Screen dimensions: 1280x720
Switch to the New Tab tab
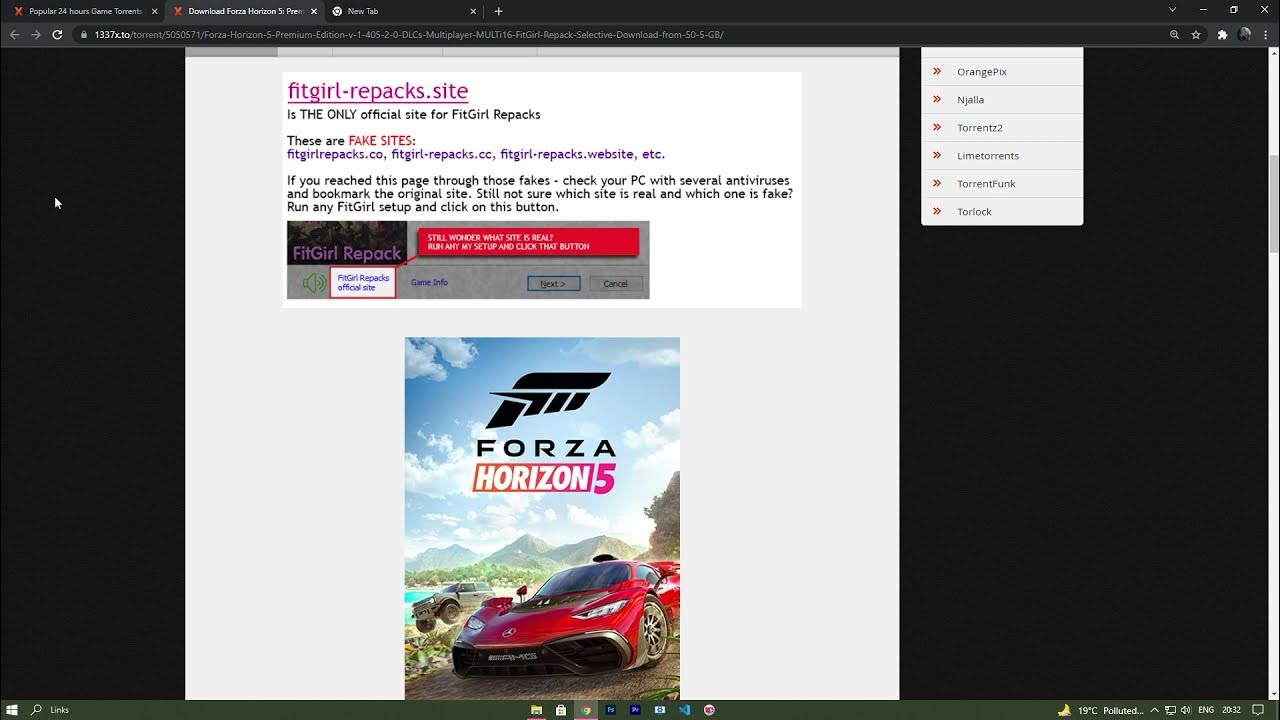click(x=402, y=11)
